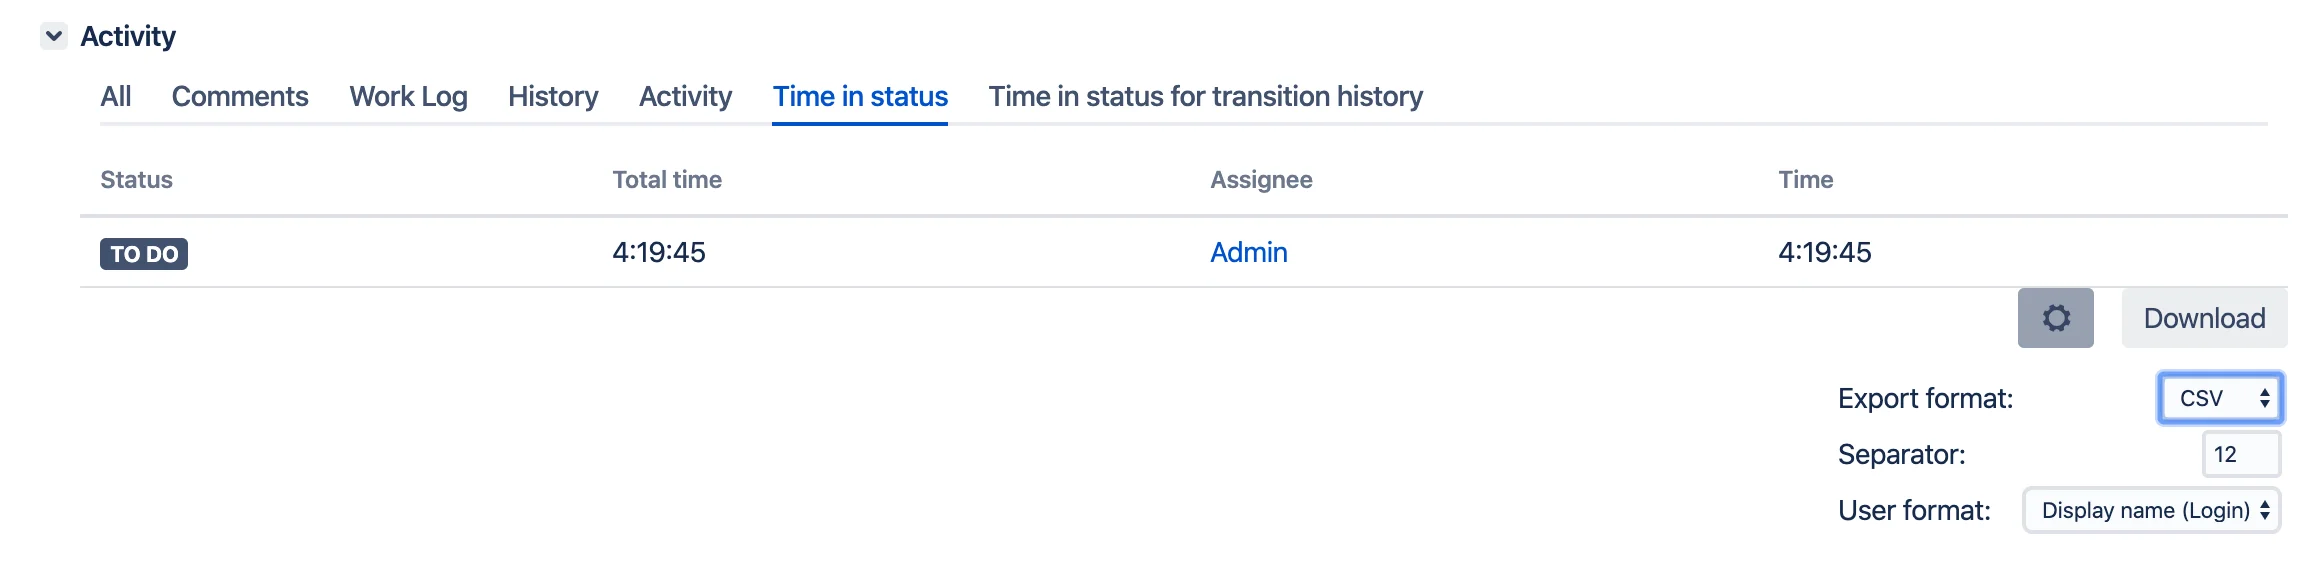
Task: Click the Total time column header
Action: (667, 180)
